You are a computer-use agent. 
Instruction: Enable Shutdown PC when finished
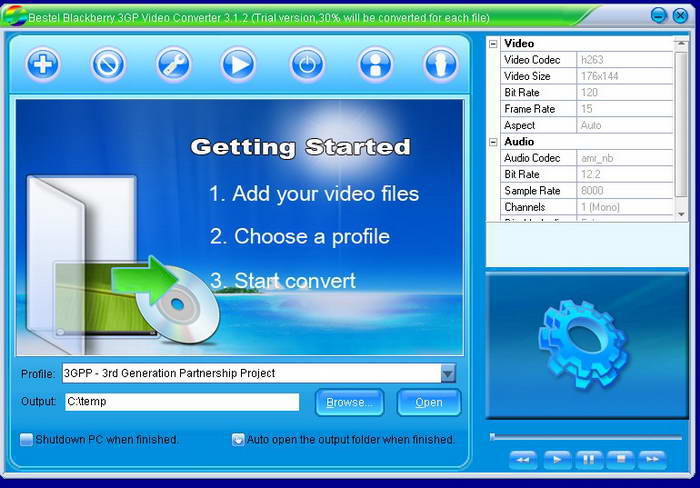pyautogui.click(x=26, y=440)
